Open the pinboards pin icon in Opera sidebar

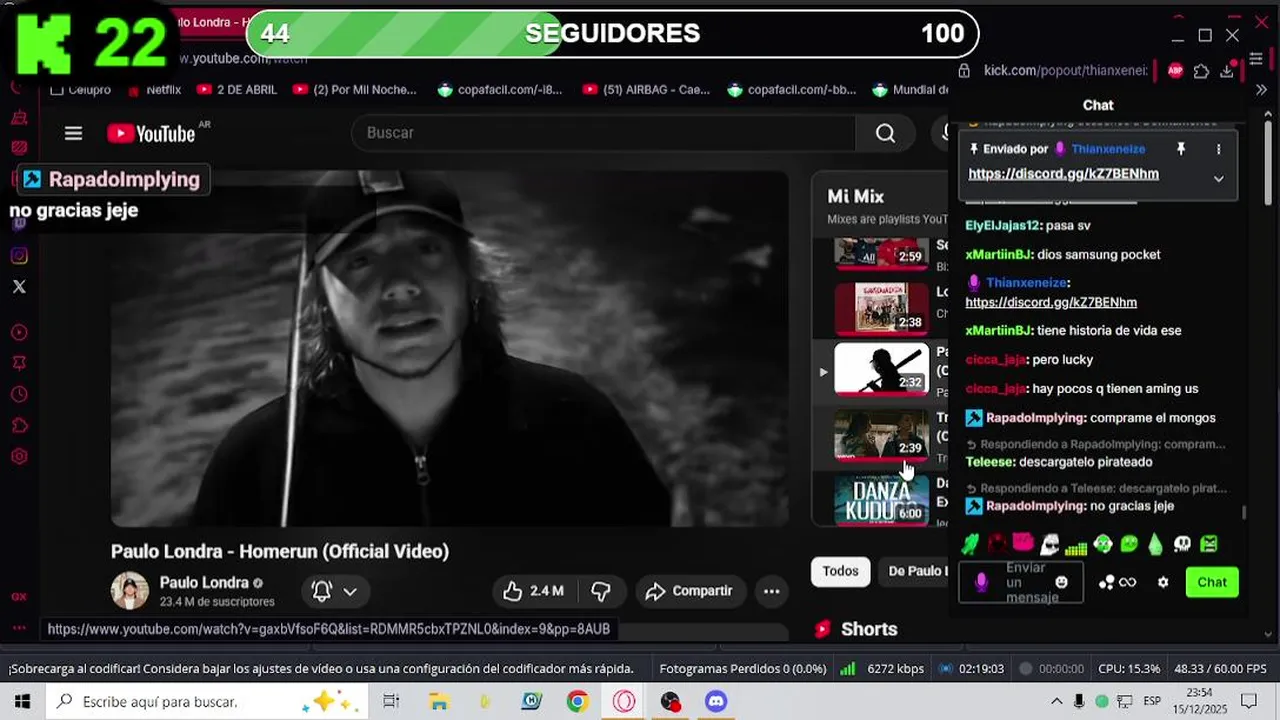[19, 363]
